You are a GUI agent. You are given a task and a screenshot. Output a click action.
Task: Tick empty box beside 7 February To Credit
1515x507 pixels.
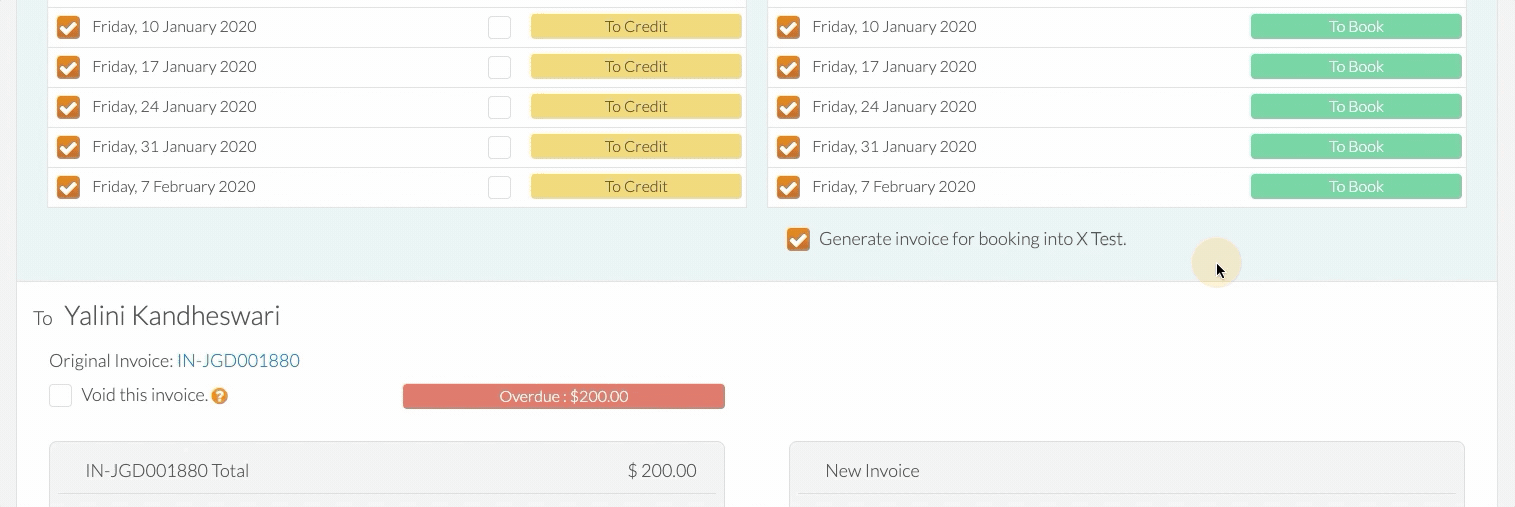[x=499, y=187]
